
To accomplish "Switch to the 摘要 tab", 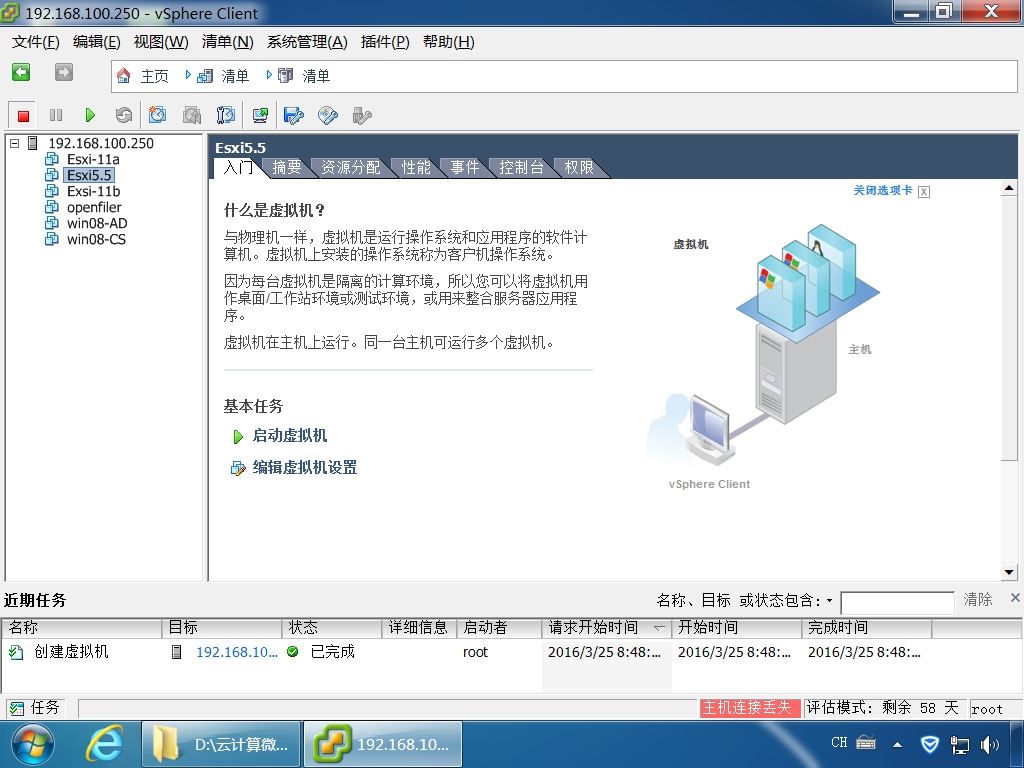I will [x=287, y=167].
